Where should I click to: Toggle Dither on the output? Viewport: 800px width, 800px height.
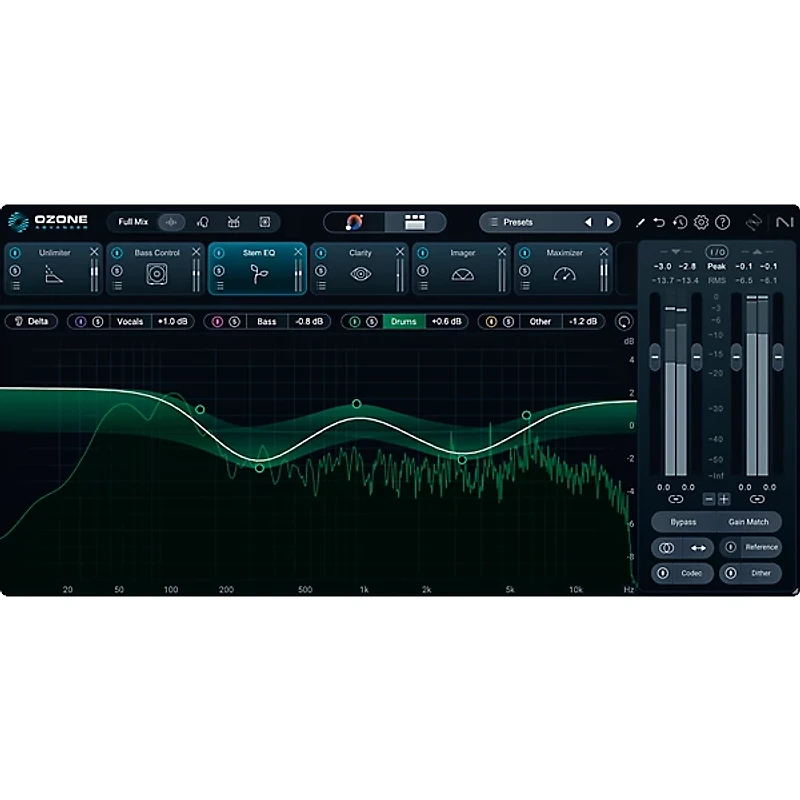(x=755, y=572)
